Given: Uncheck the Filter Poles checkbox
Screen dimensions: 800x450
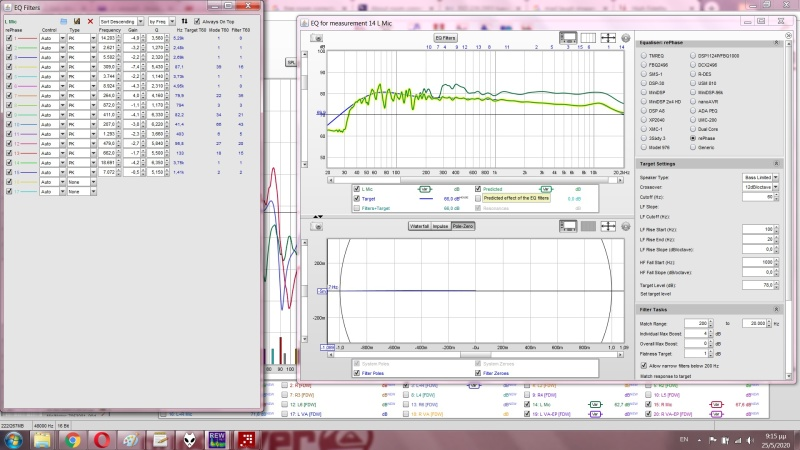Looking at the screenshot, I should click(357, 372).
